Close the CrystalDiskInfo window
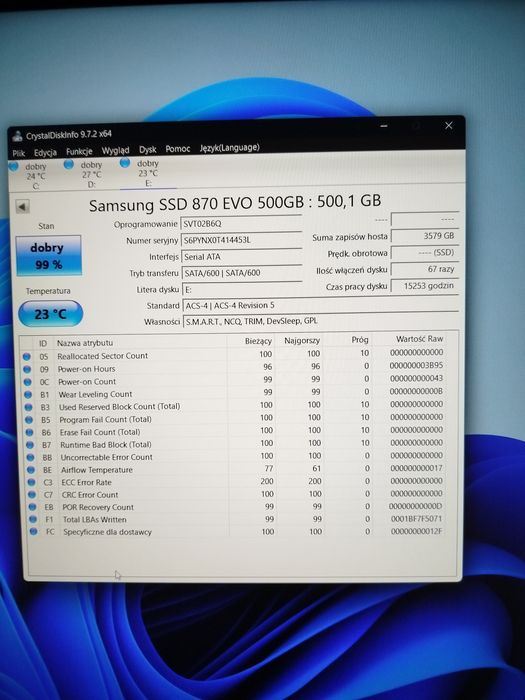The image size is (525, 700). 449,125
